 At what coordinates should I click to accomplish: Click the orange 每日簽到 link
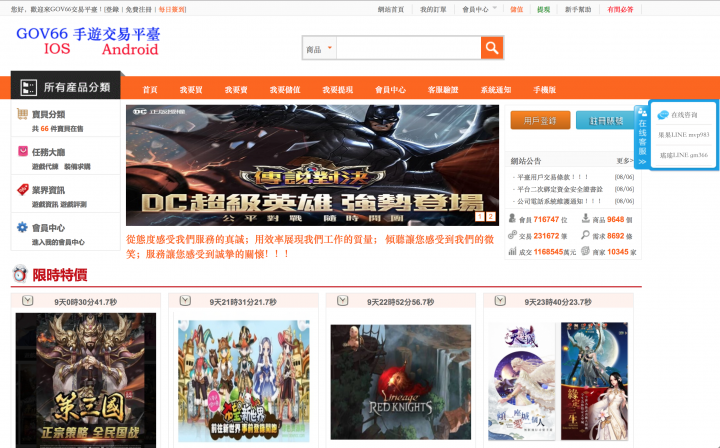(x=171, y=9)
